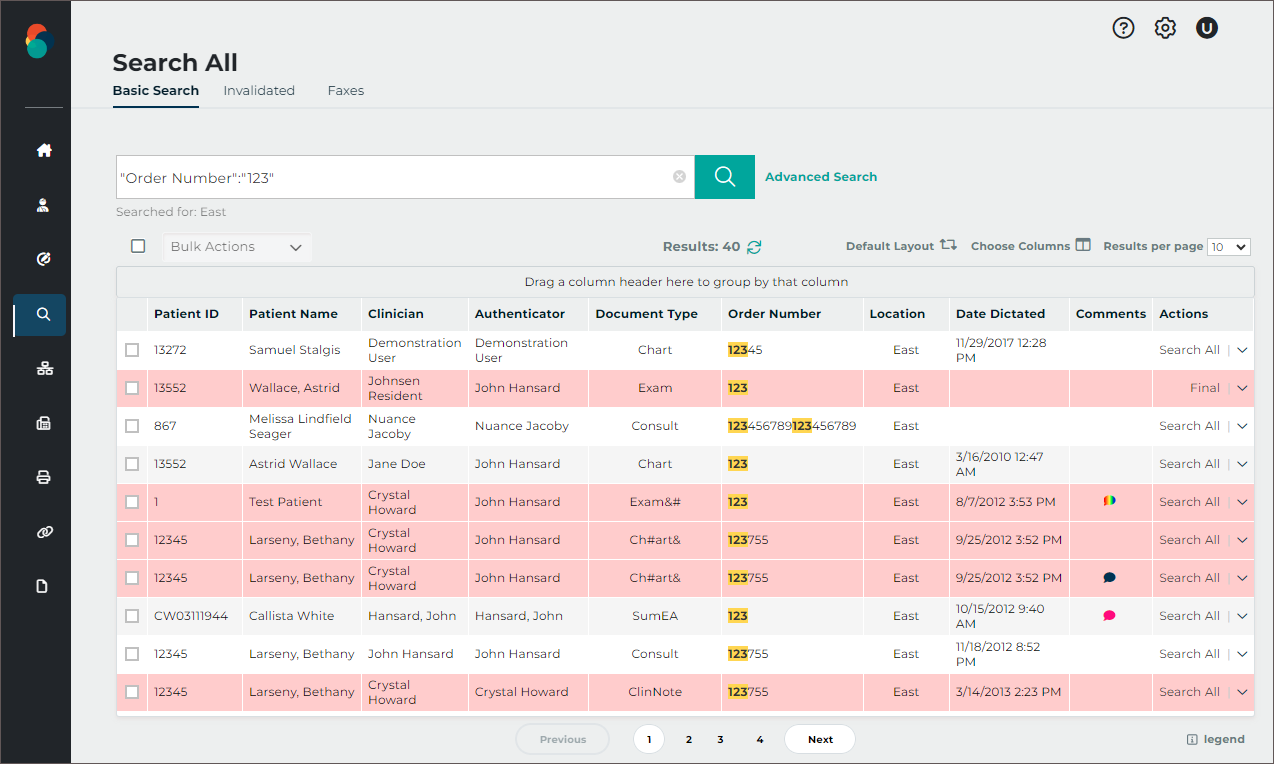The image size is (1274, 764).
Task: Check the row for Samuel Stalgis
Action: pyautogui.click(x=132, y=350)
